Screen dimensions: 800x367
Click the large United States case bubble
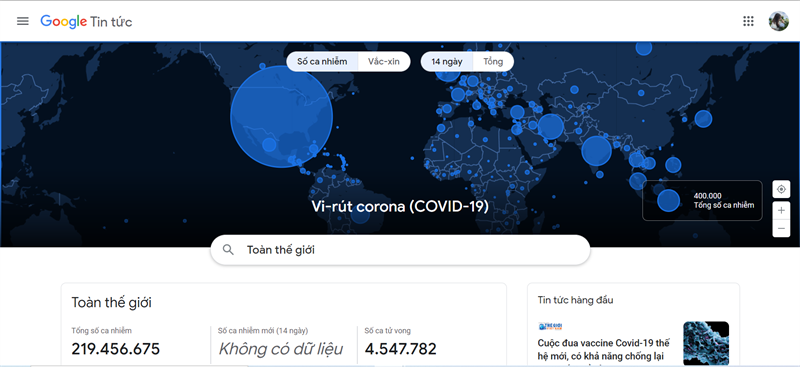[x=281, y=116]
